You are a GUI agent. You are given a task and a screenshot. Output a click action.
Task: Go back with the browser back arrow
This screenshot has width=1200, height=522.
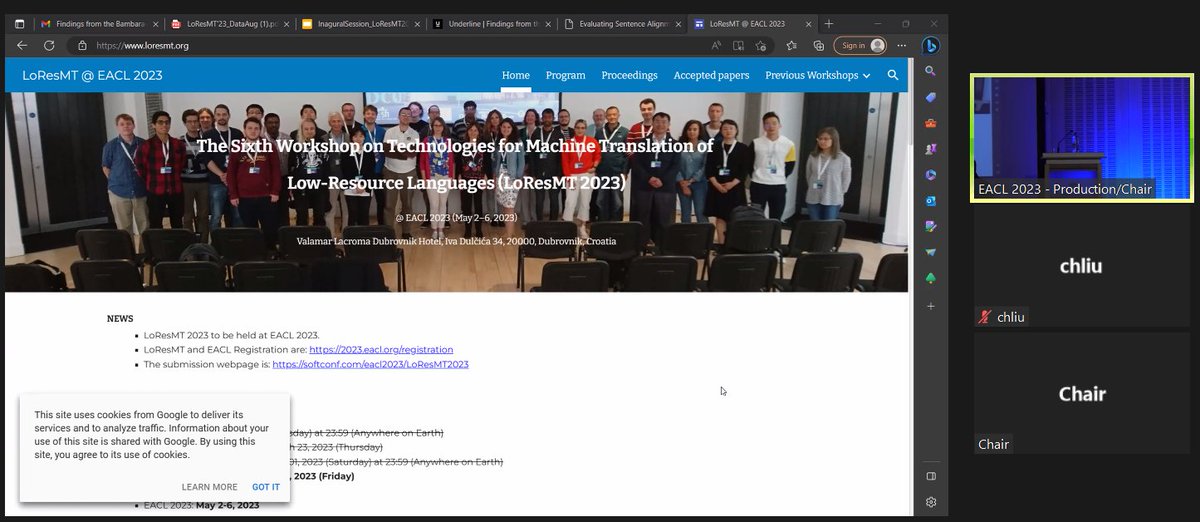click(22, 45)
